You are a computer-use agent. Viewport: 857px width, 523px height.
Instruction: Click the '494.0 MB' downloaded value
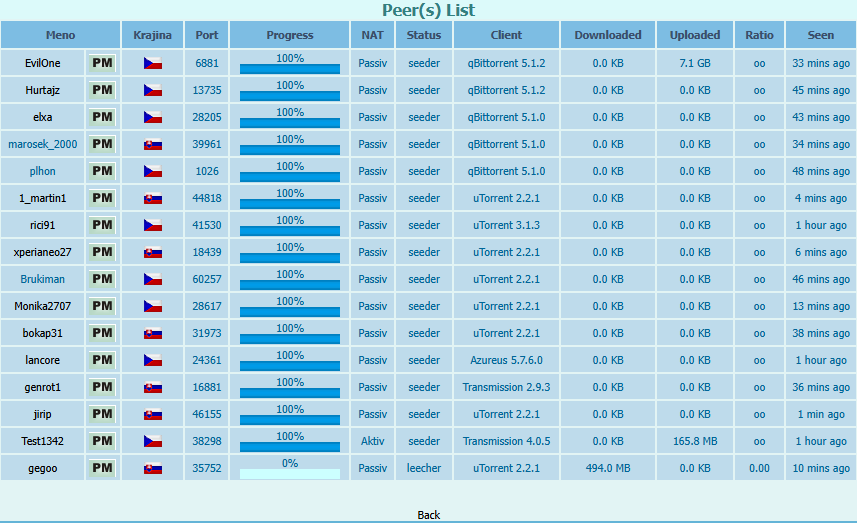click(608, 468)
